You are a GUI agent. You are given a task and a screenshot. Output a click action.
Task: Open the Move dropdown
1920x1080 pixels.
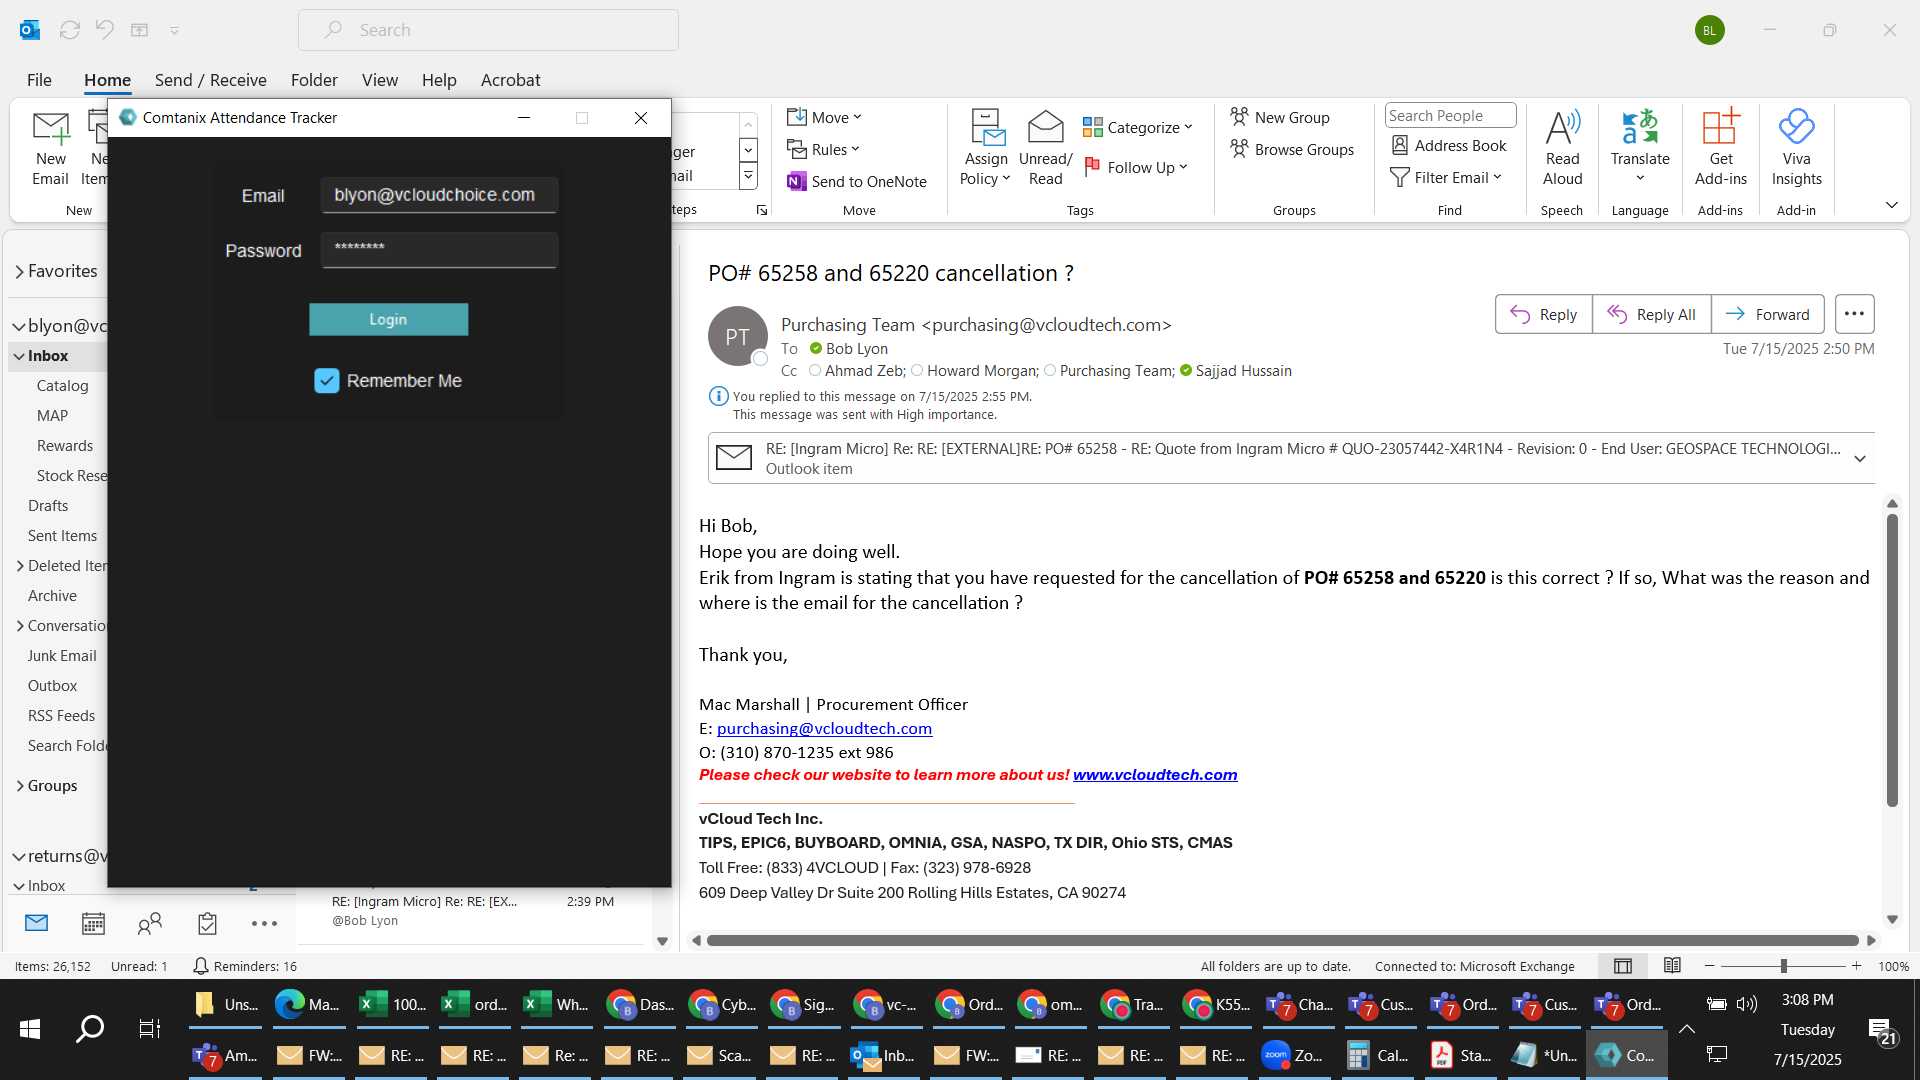[x=824, y=117]
